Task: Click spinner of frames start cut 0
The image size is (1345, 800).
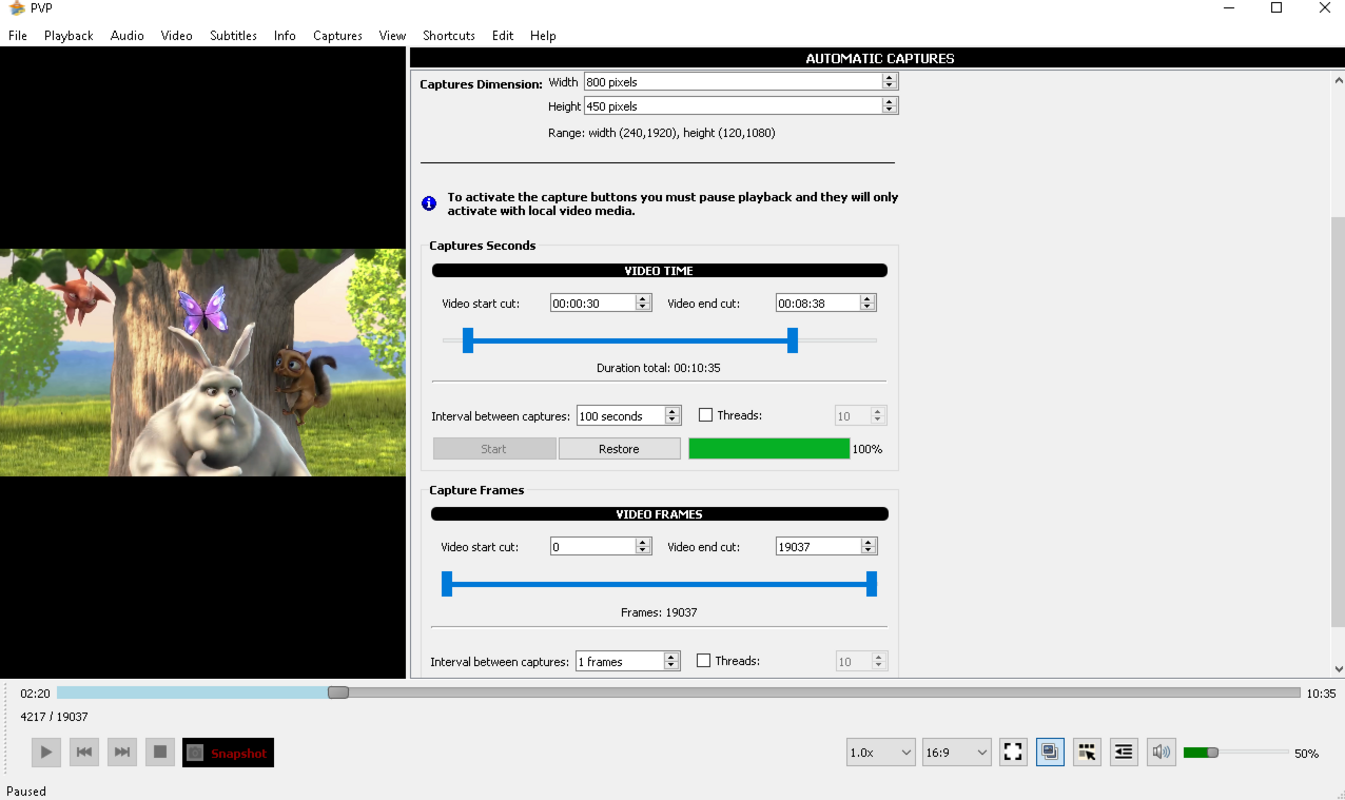Action: tap(643, 547)
